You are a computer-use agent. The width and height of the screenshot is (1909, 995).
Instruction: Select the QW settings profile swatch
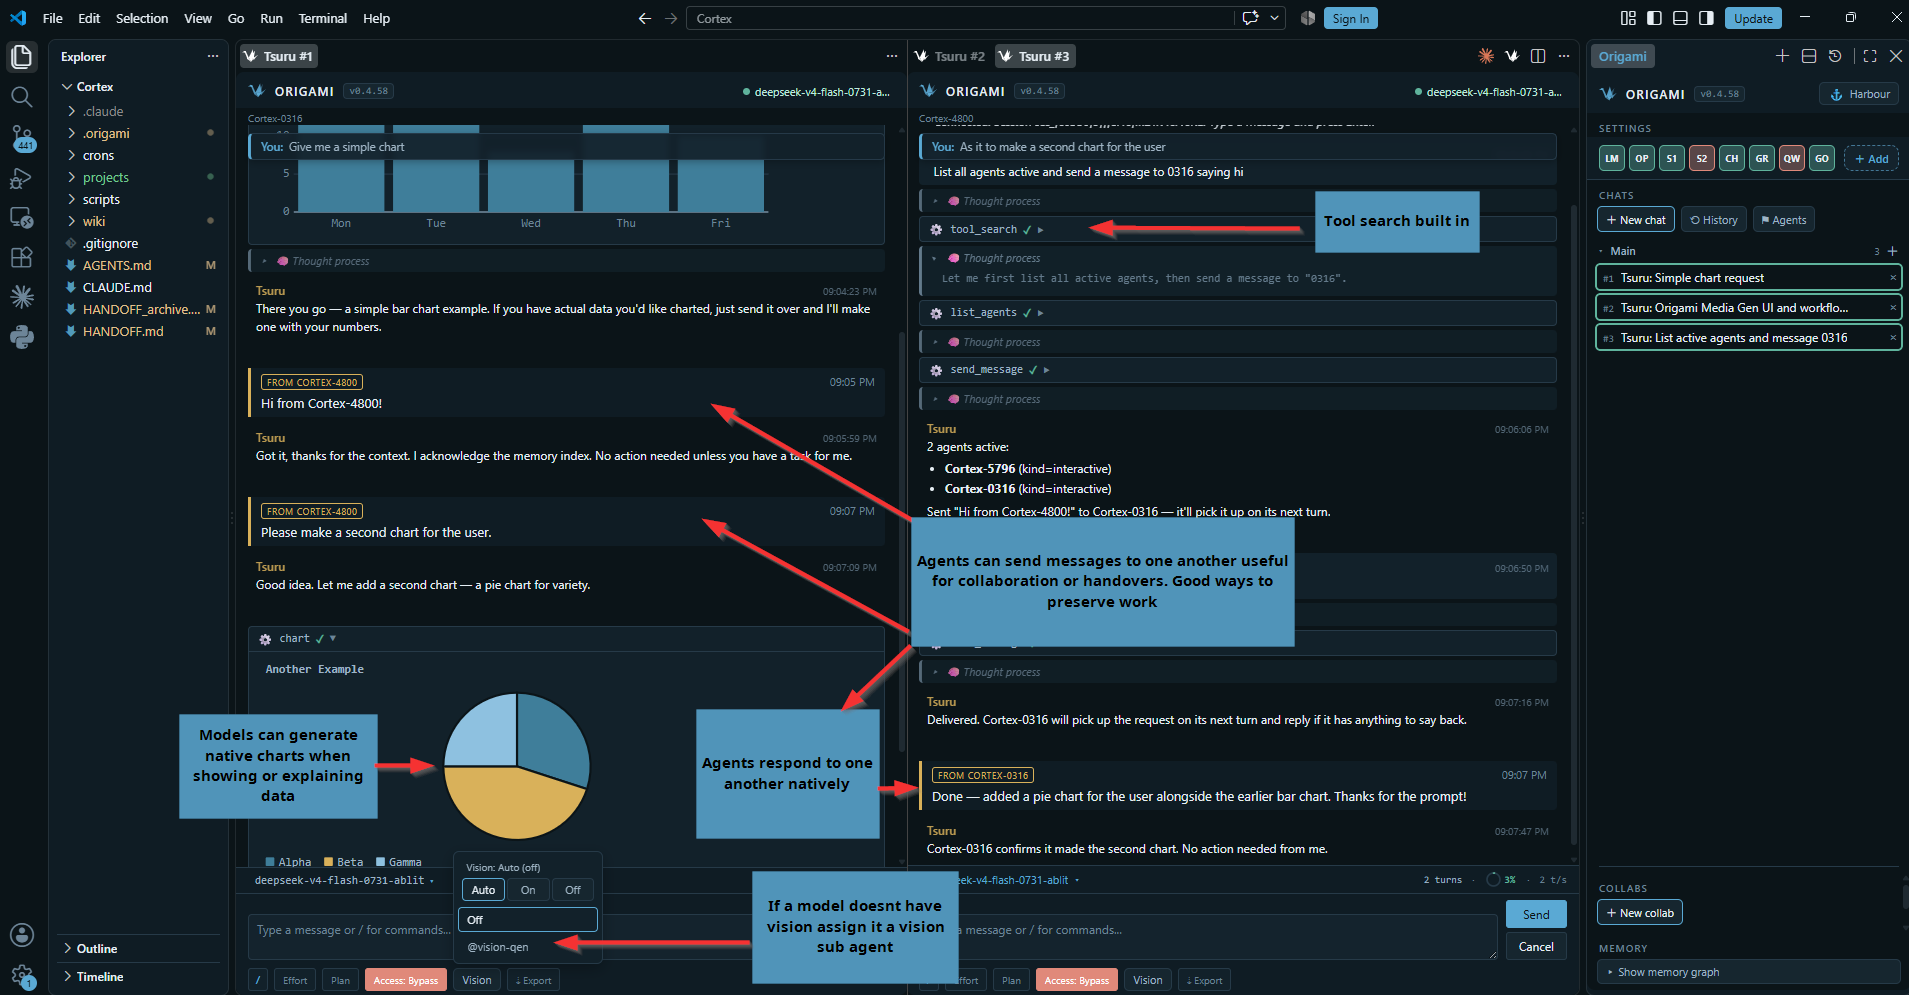[1791, 158]
